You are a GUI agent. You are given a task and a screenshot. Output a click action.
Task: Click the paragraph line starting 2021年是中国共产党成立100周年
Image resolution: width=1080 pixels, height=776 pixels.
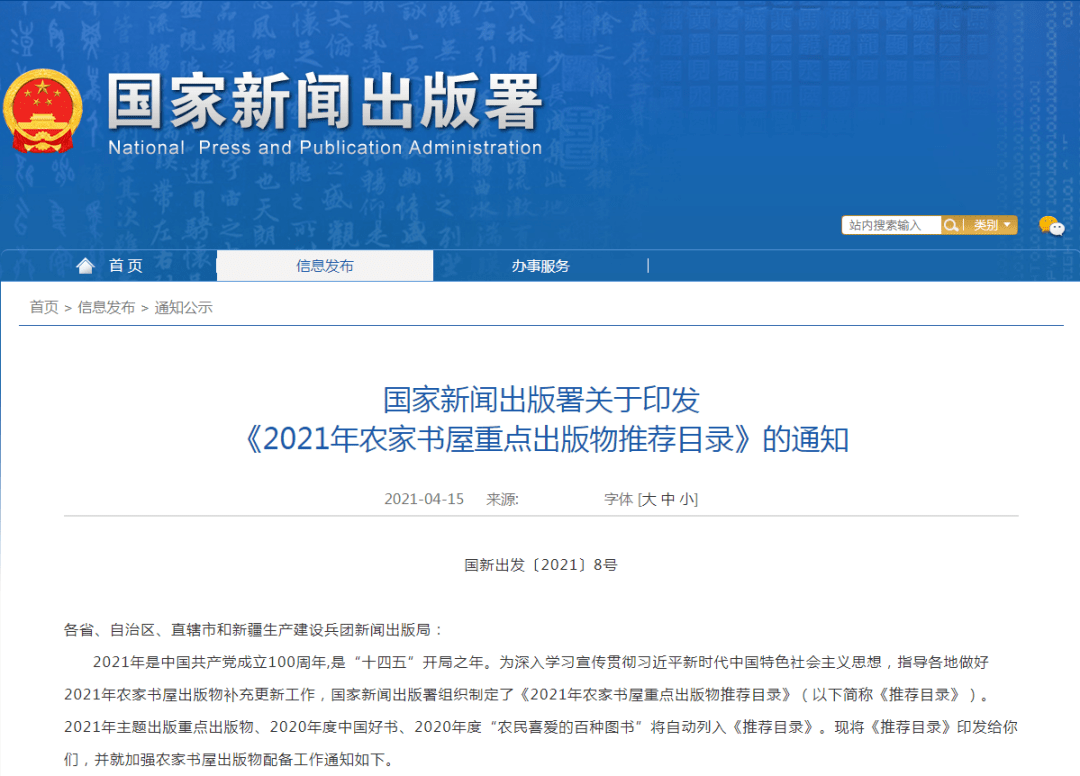[x=541, y=662]
